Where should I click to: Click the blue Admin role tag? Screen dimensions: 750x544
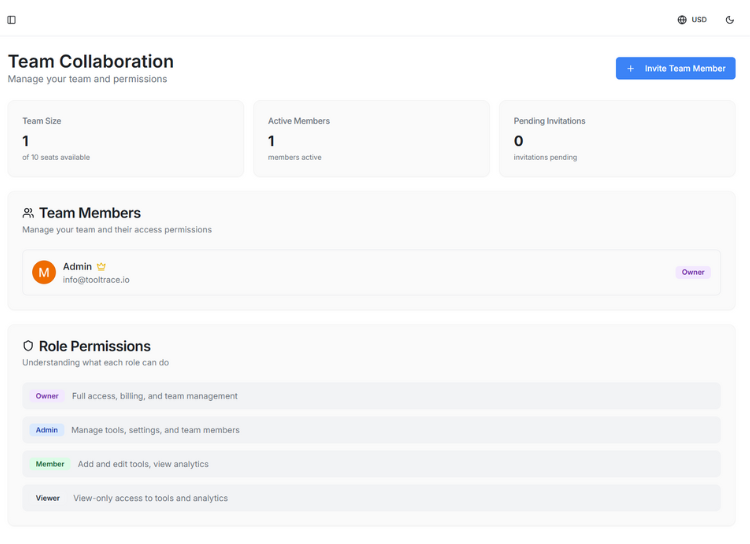pos(47,430)
